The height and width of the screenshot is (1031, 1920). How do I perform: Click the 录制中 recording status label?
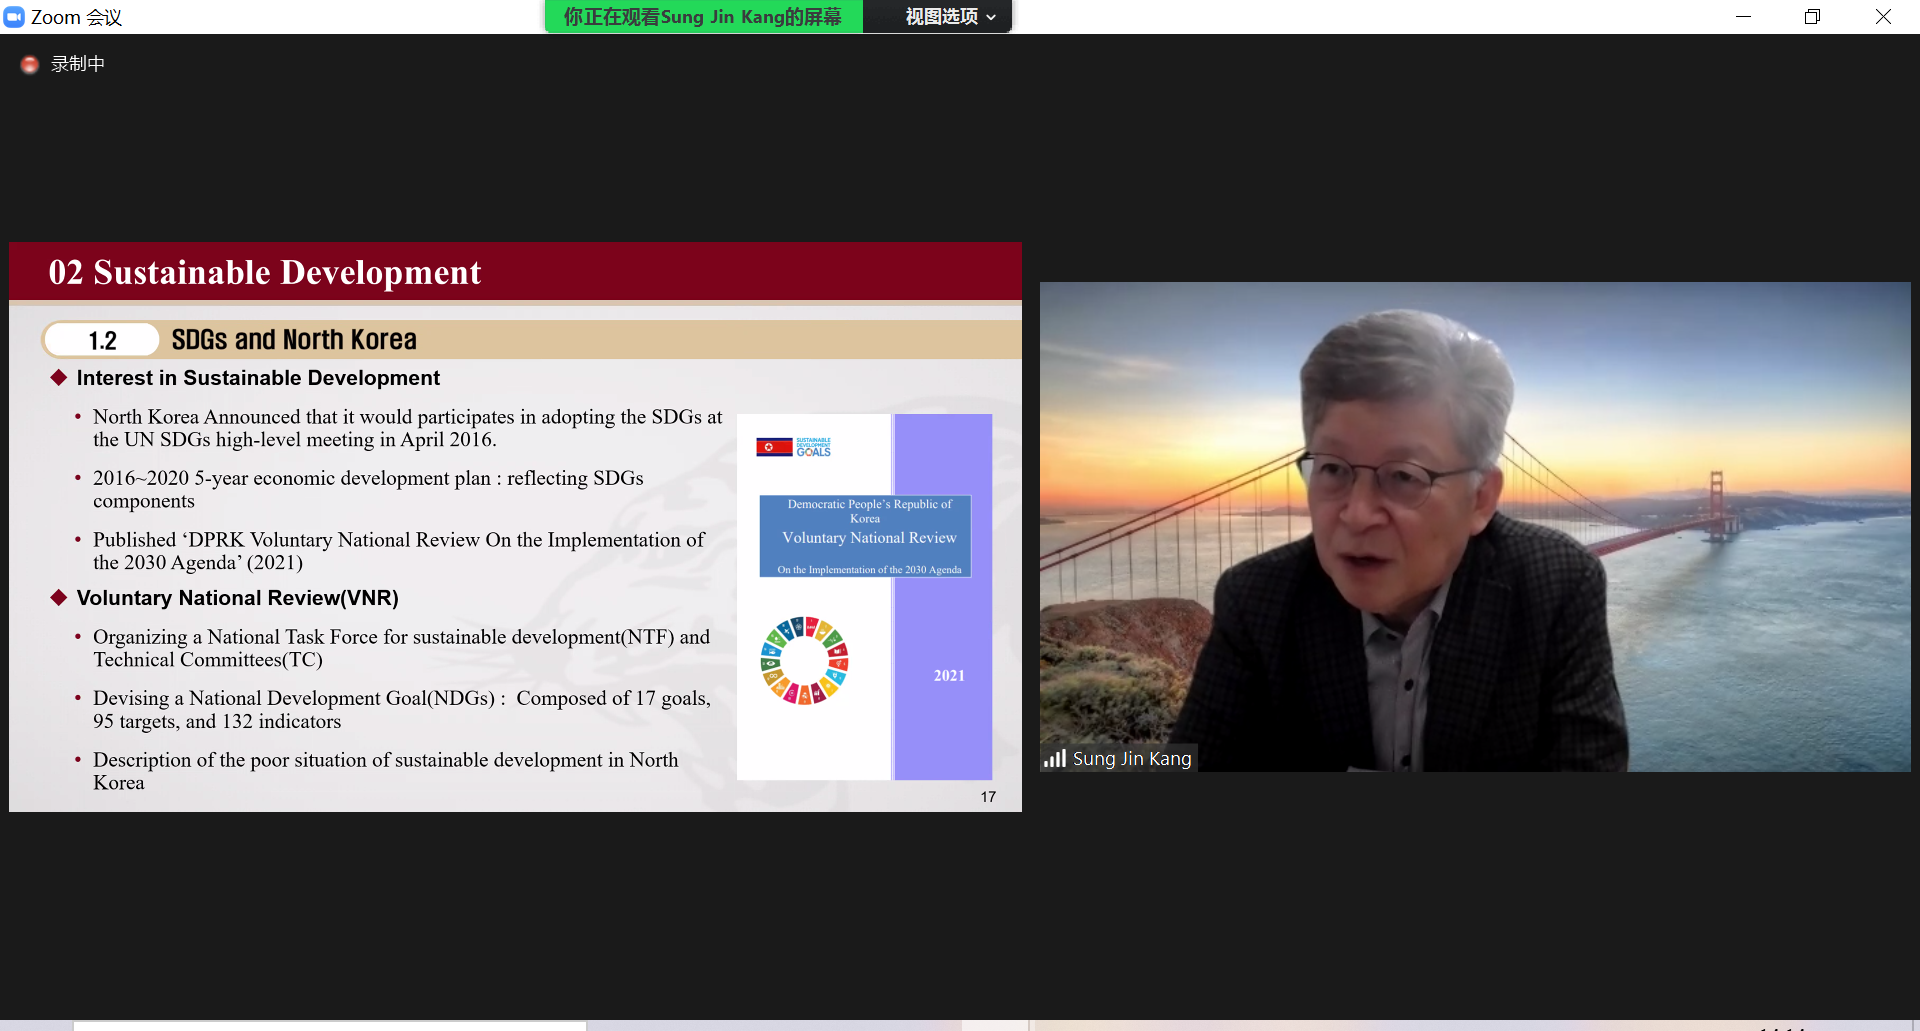click(x=78, y=64)
